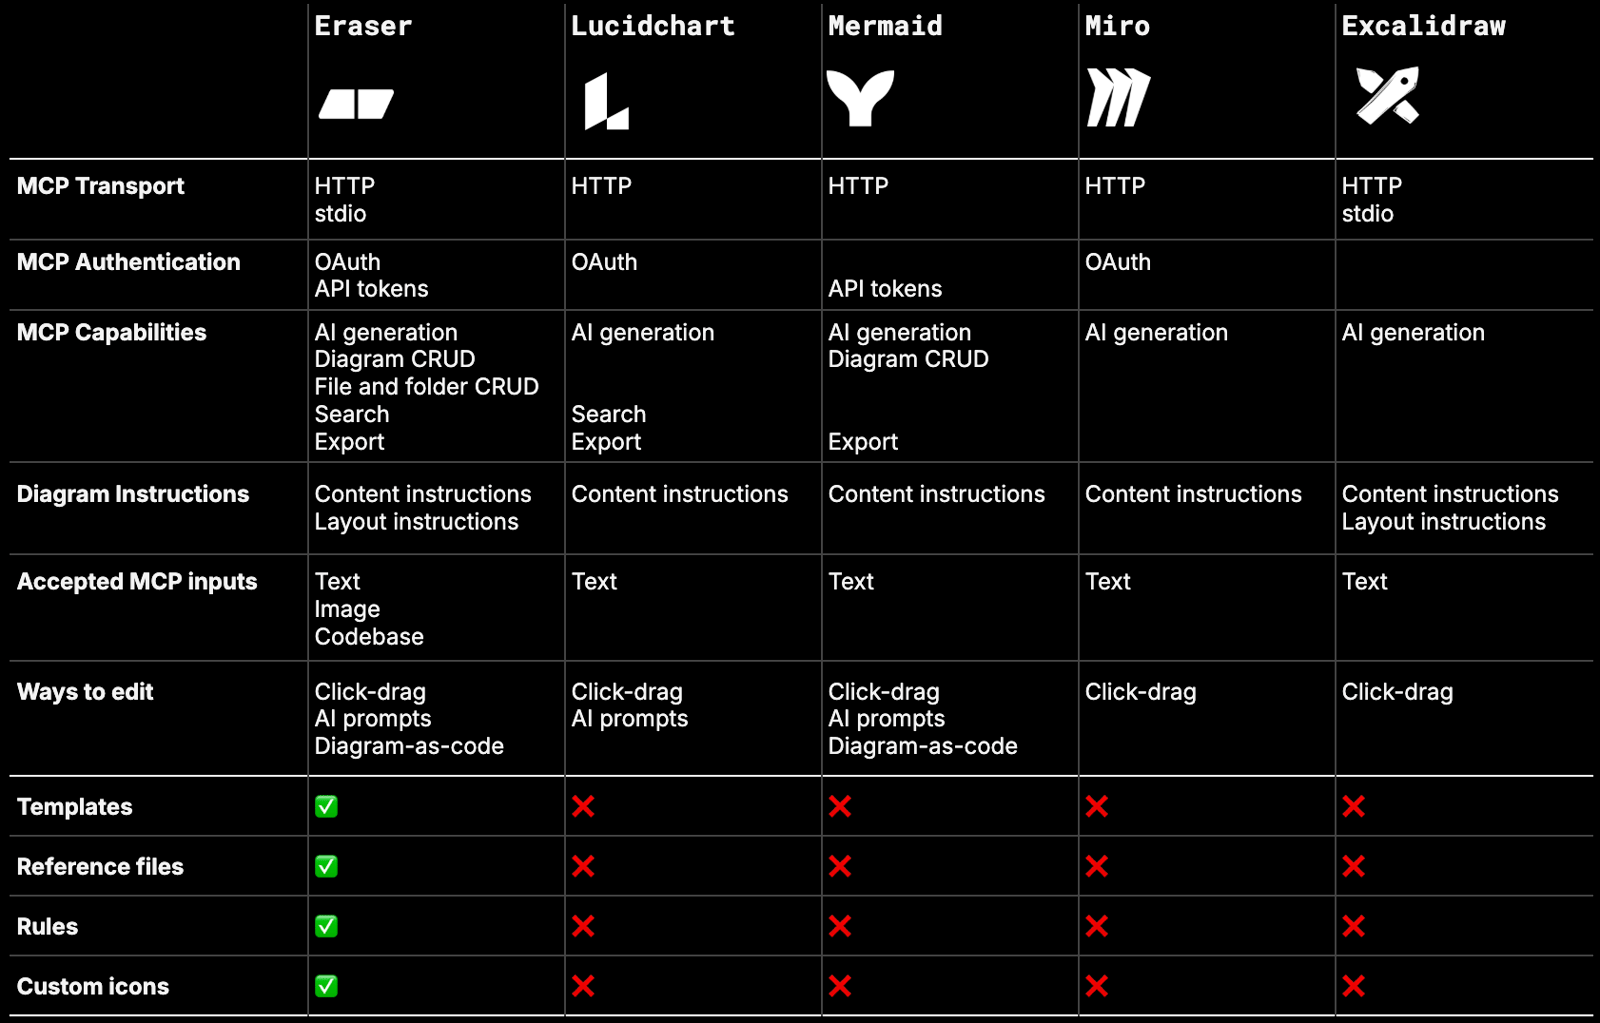Viewport: 1600px width, 1023px height.
Task: Click the Miro logo icon
Action: pyautogui.click(x=1118, y=98)
